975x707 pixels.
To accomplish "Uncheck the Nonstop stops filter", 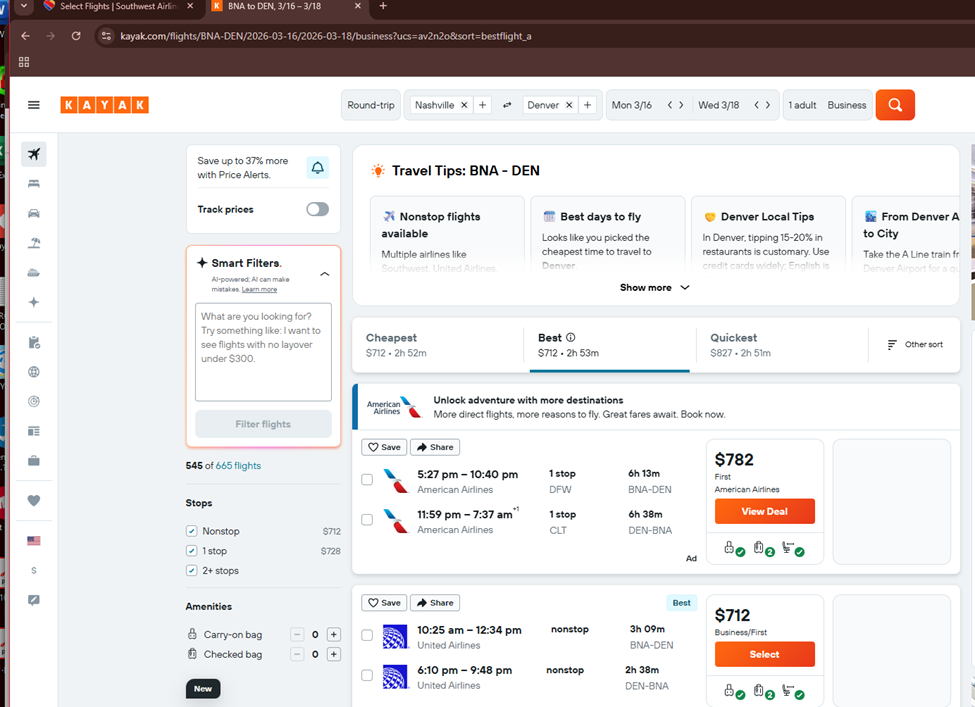I will 192,531.
